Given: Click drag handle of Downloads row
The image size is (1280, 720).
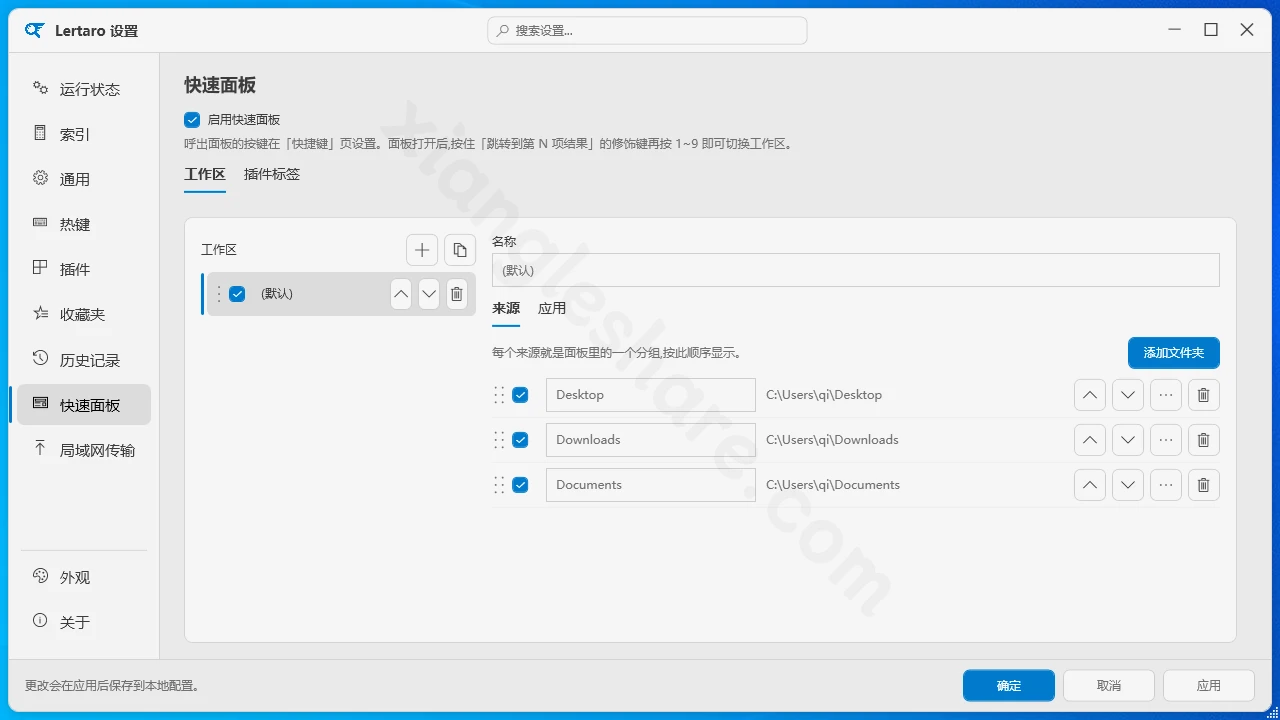Looking at the screenshot, I should 499,440.
